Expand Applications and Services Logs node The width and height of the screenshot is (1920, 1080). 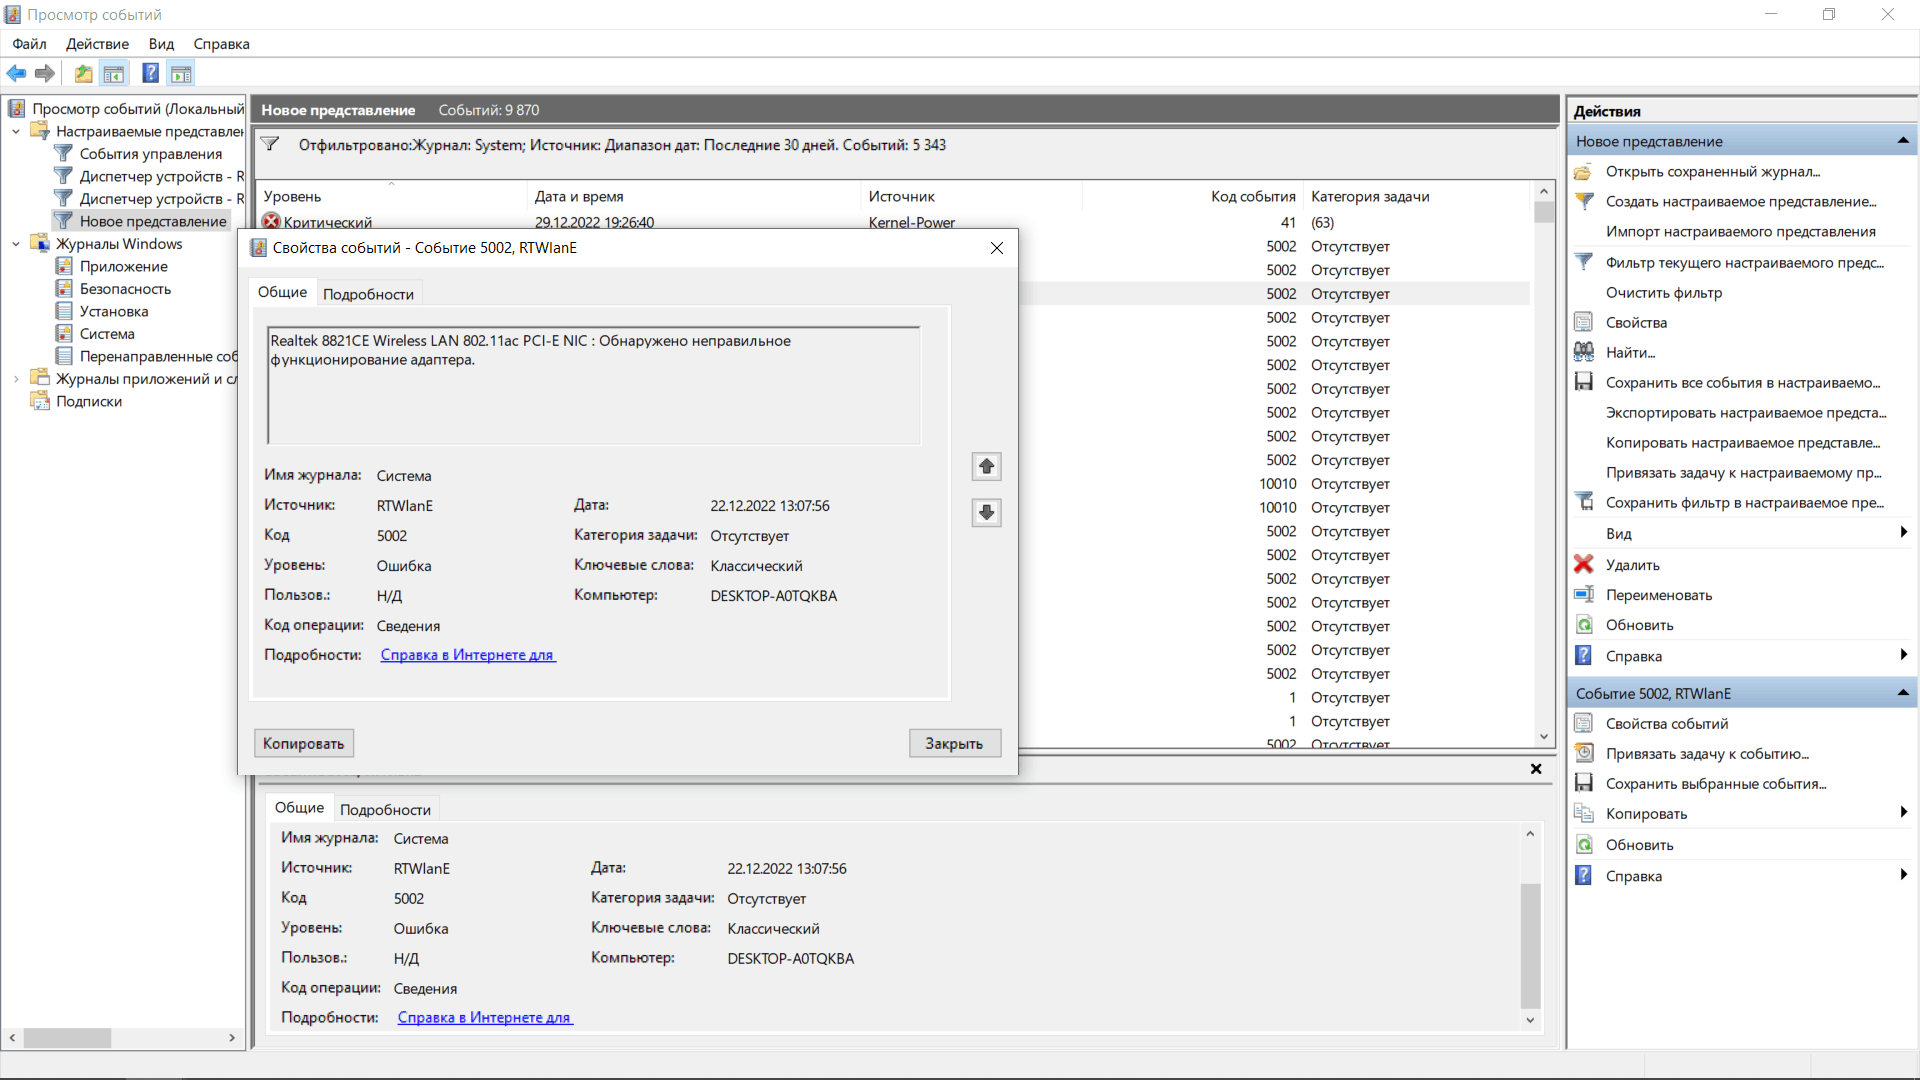(16, 378)
